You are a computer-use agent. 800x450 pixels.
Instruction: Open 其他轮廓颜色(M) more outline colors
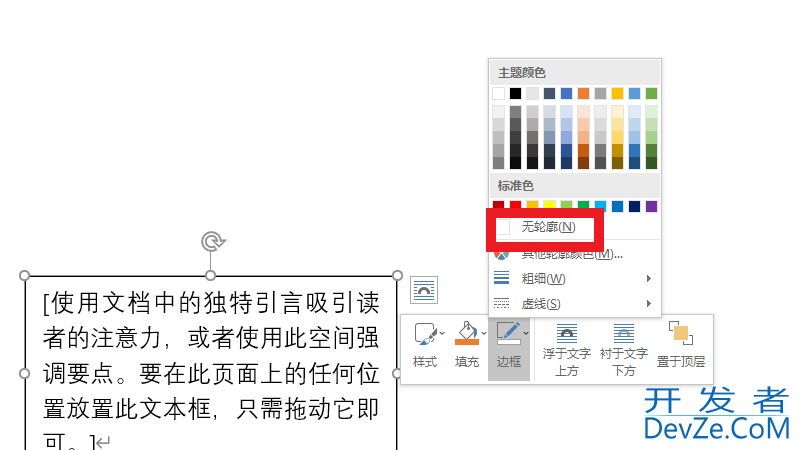(574, 254)
